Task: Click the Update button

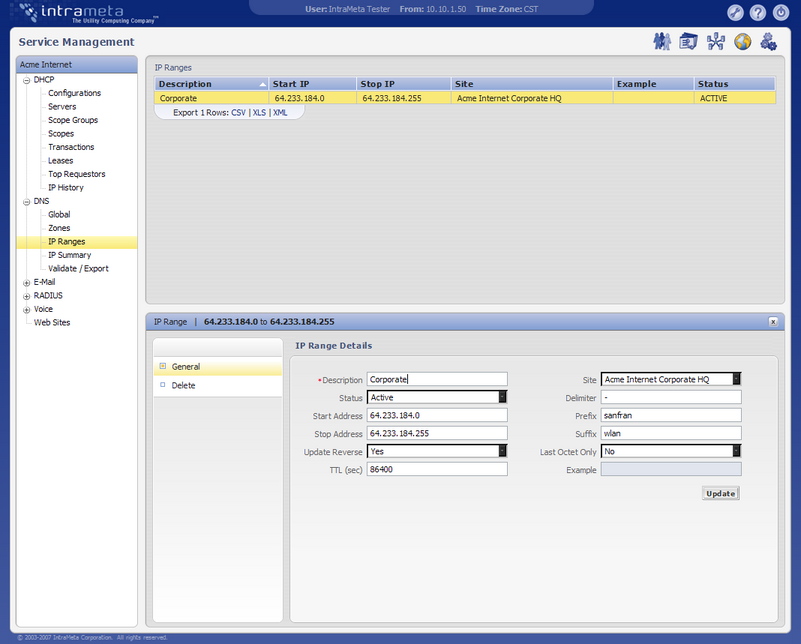Action: coord(720,493)
